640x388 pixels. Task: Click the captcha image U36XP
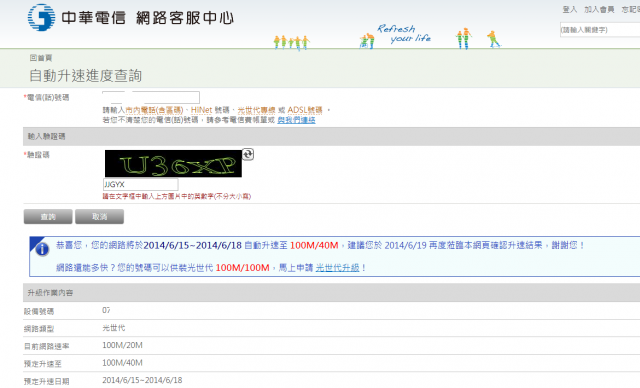(x=173, y=164)
